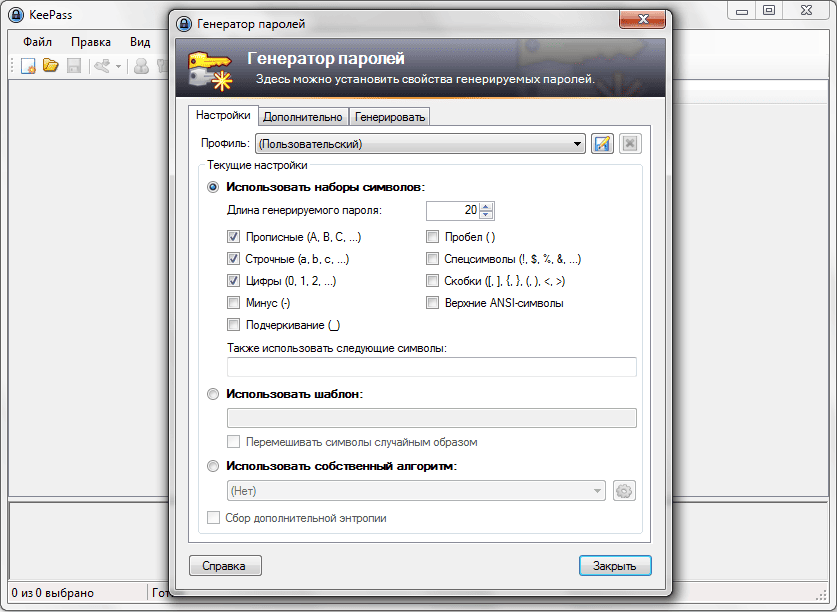Viewport: 837px width, 612px height.
Task: Click the Справка button
Action: pyautogui.click(x=225, y=566)
